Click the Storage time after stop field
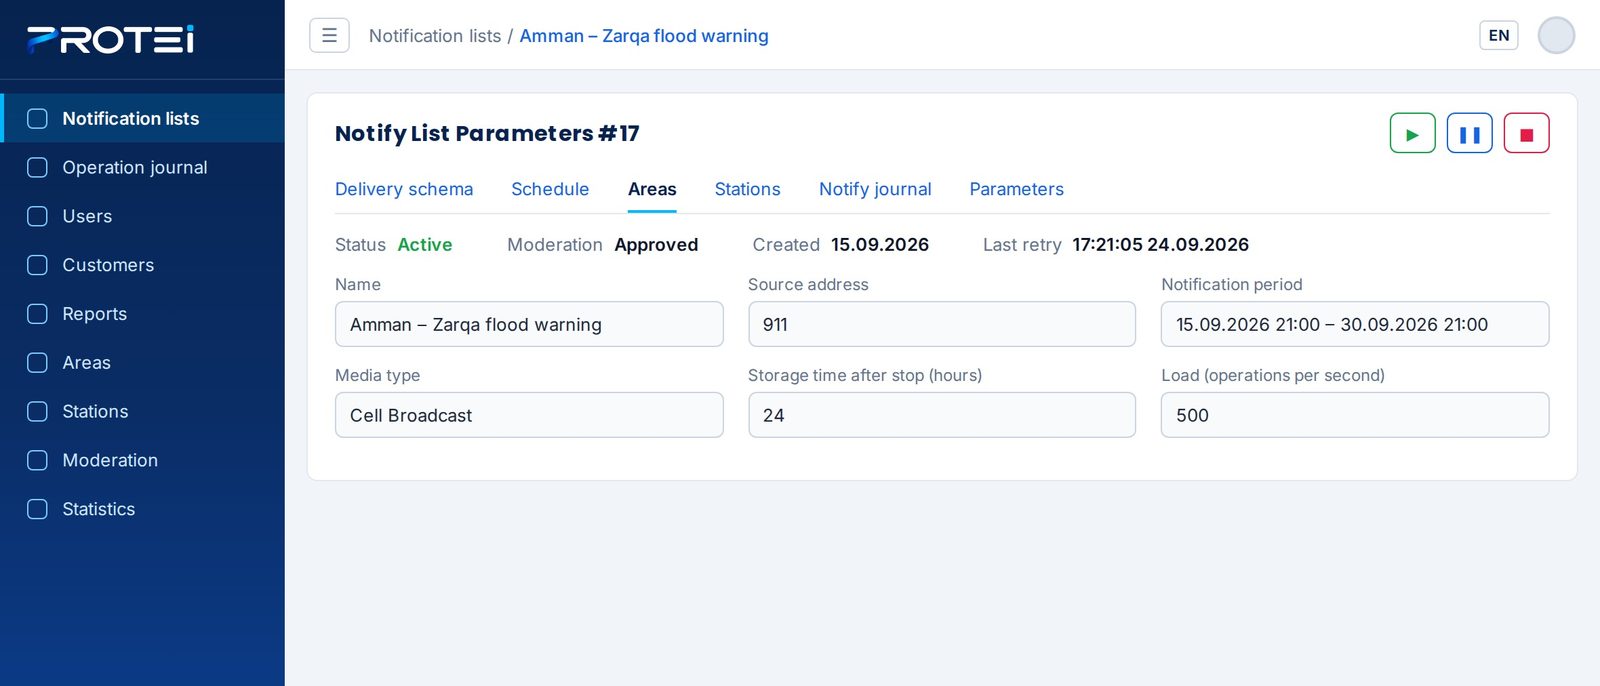The height and width of the screenshot is (686, 1600). coord(942,415)
